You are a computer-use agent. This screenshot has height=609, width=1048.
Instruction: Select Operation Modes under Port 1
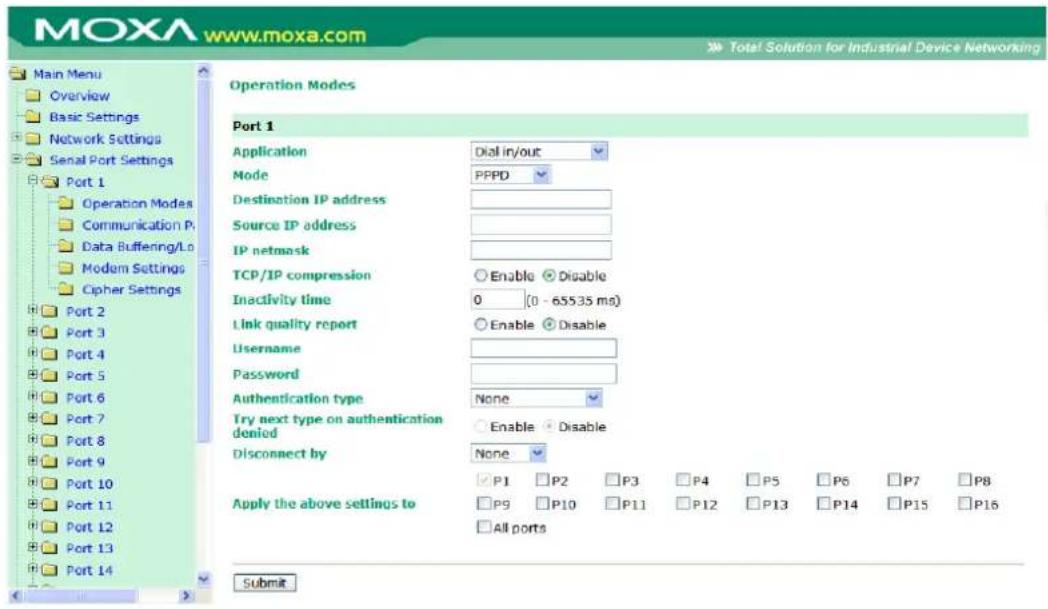137,203
